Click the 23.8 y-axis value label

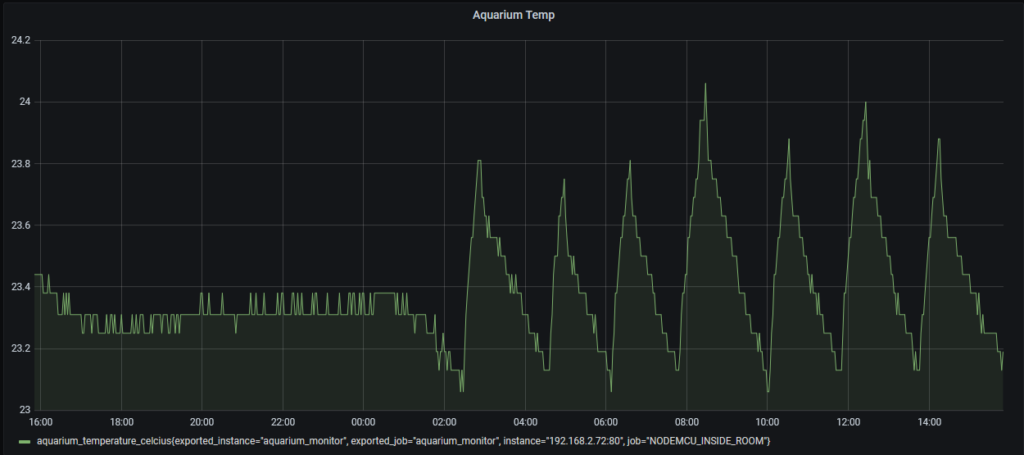pos(20,164)
